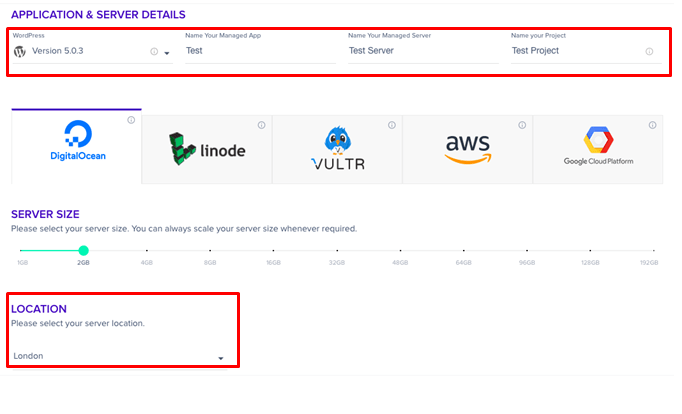Screen dimensions: 682x414
Task: Open the London location dropdown
Action: (119, 356)
